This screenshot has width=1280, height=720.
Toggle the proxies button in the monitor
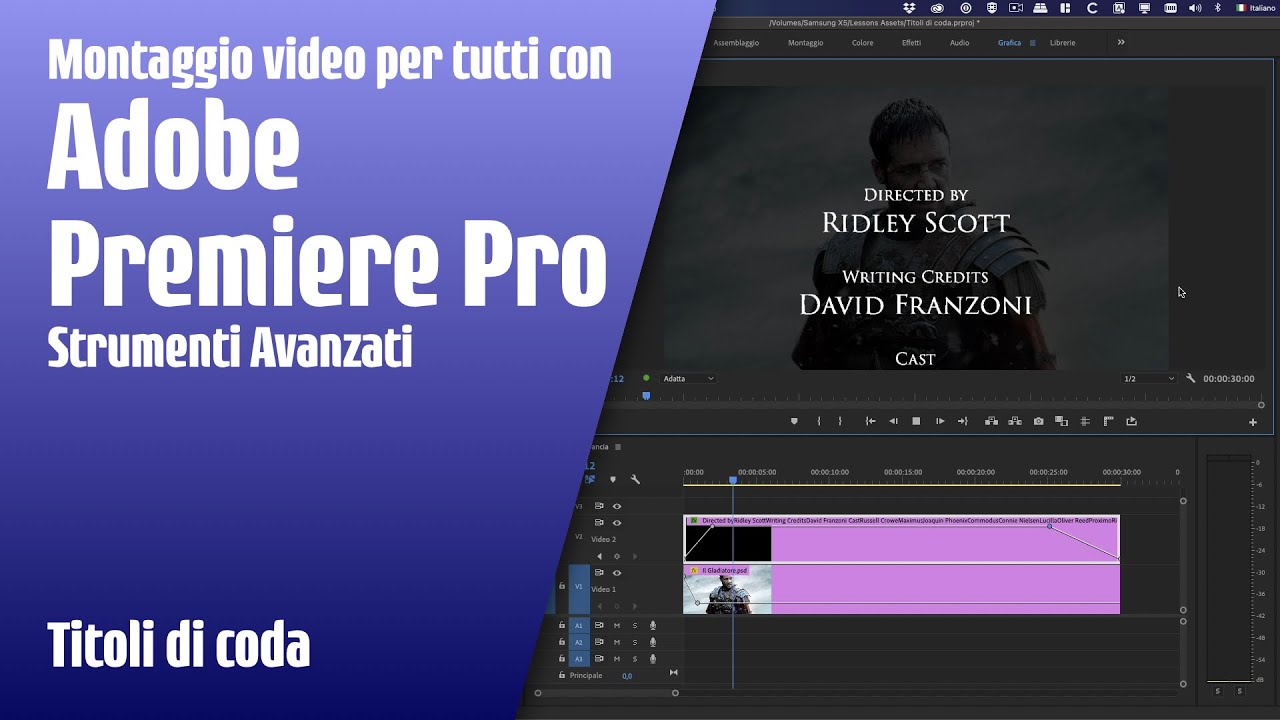tap(1085, 421)
